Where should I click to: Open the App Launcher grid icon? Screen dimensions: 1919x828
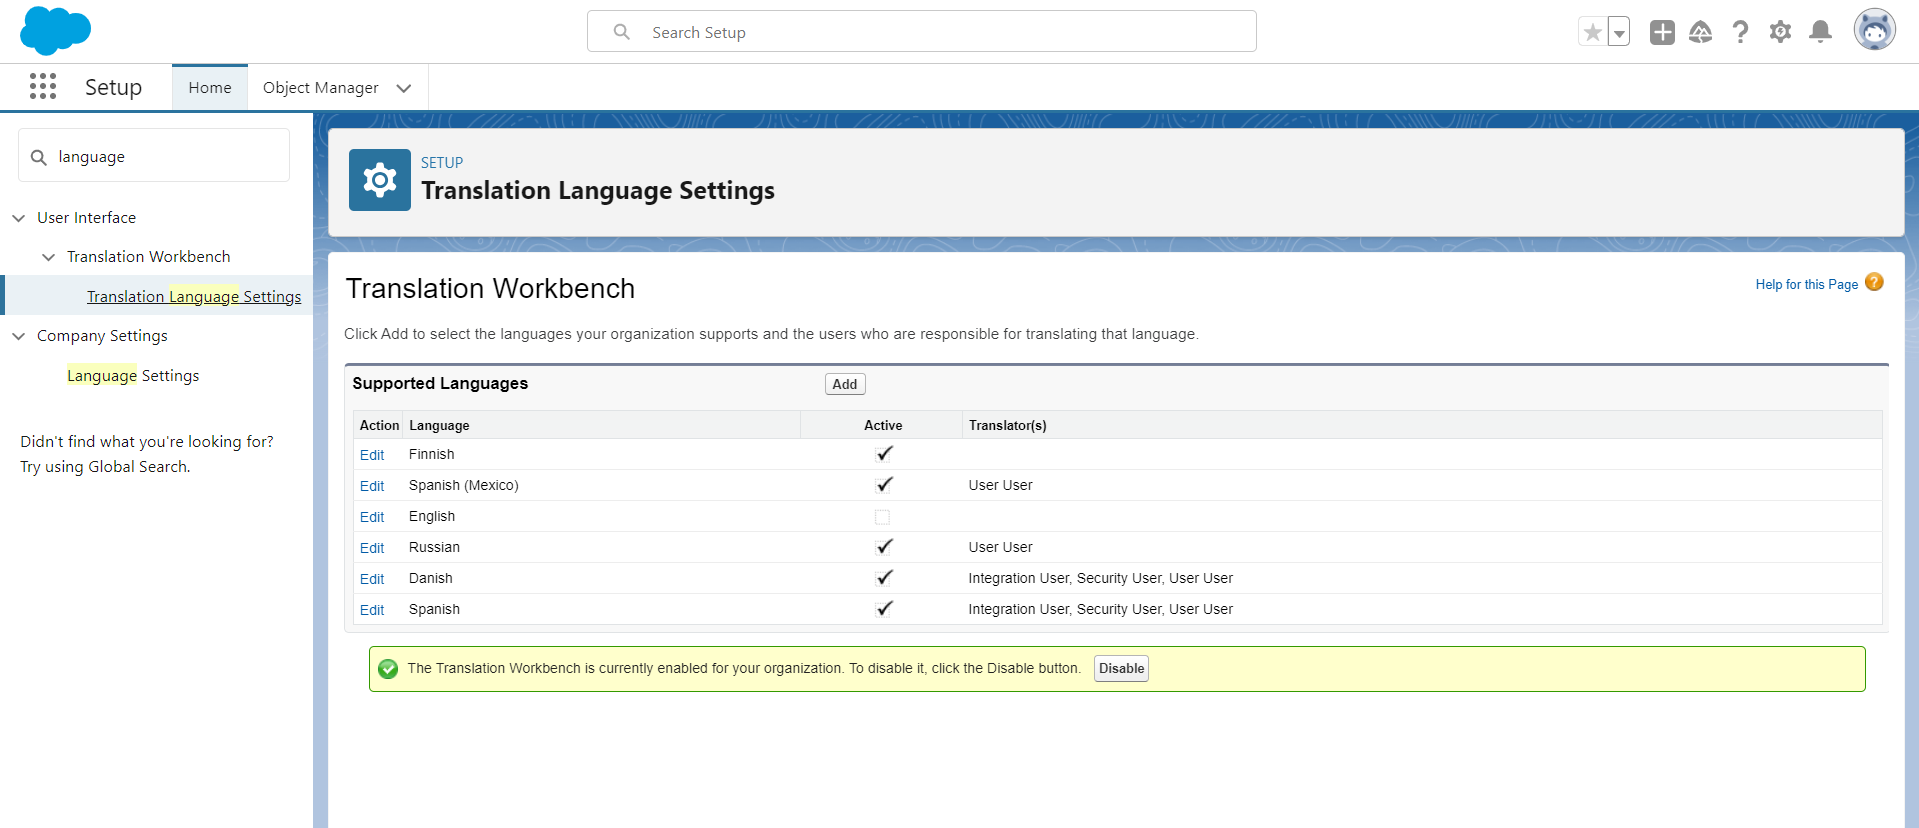[43, 87]
